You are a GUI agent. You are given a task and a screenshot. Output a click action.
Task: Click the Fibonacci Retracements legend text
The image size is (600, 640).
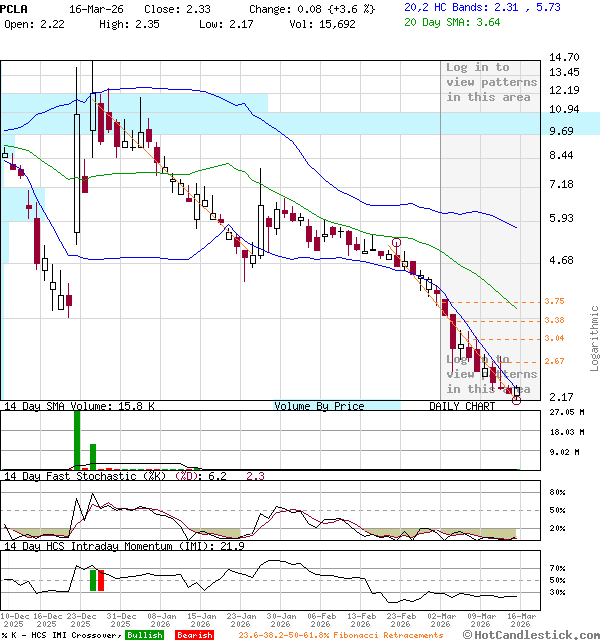click(341, 635)
